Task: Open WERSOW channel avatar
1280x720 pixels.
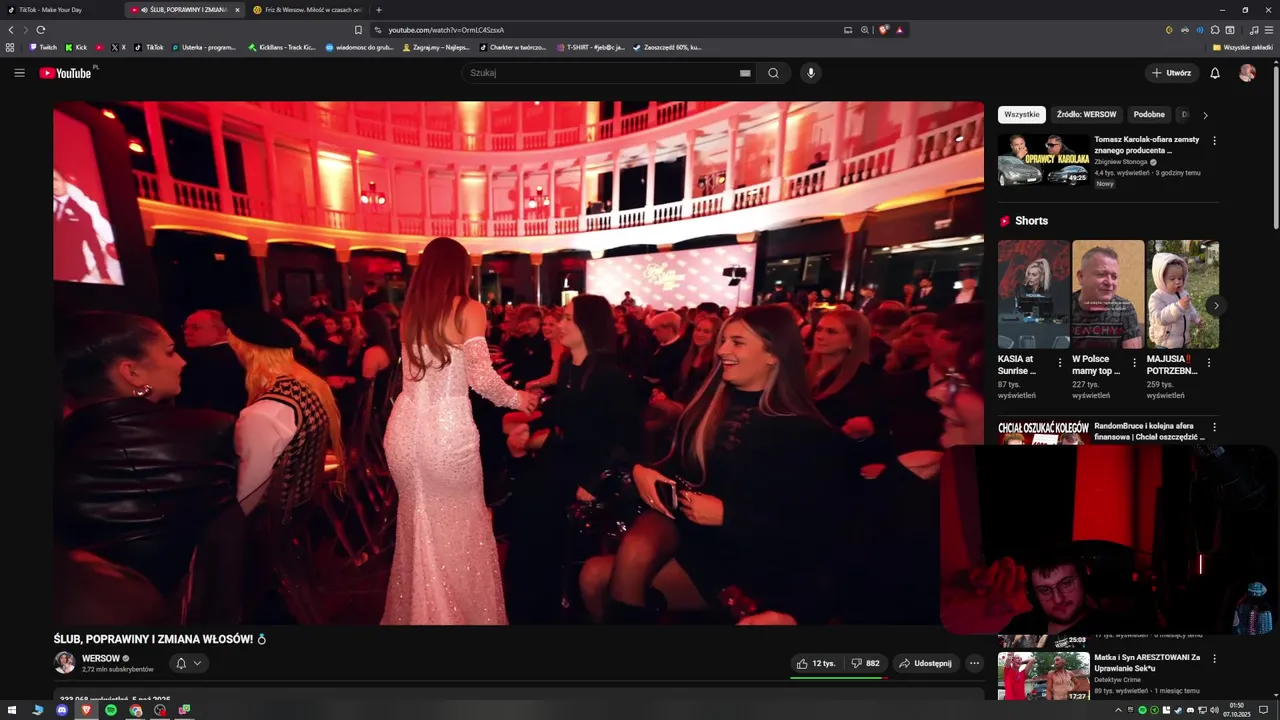Action: [65, 662]
